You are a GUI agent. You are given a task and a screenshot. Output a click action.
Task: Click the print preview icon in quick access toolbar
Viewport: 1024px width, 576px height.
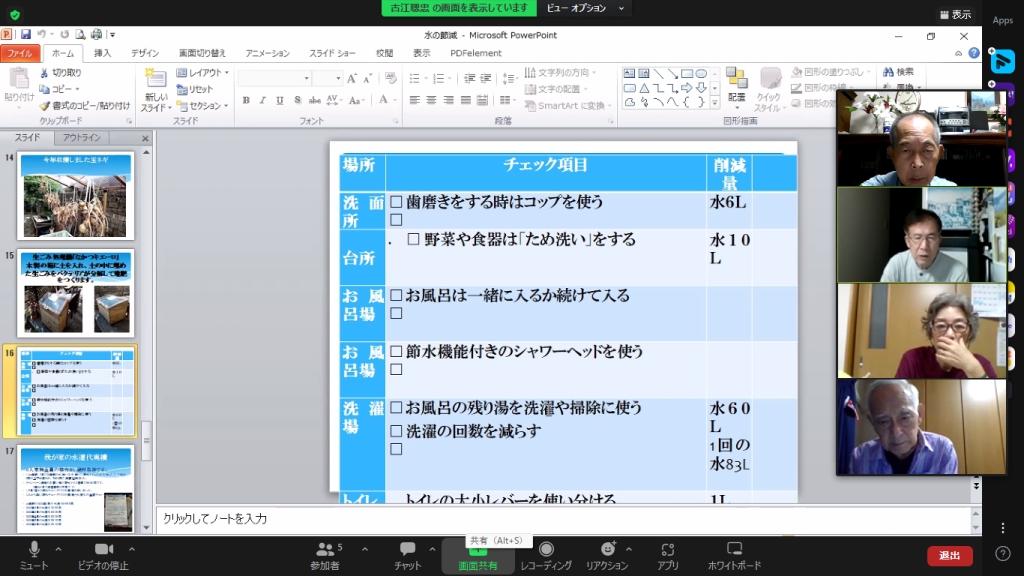pyautogui.click(x=80, y=34)
